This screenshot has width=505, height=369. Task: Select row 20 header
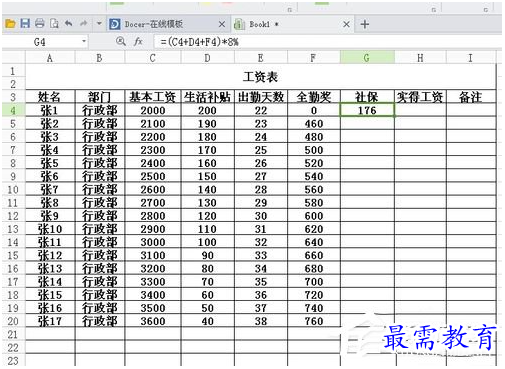tap(13, 321)
